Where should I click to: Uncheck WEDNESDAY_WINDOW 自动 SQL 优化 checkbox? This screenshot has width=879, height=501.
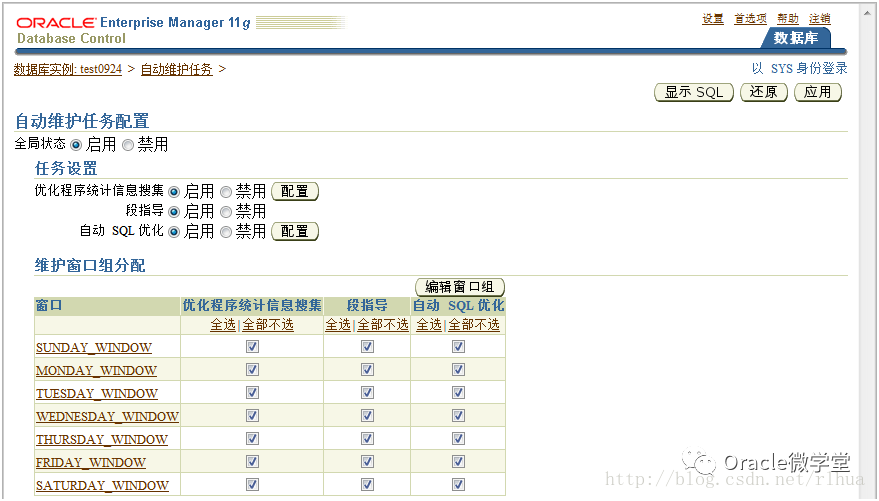[x=459, y=416]
